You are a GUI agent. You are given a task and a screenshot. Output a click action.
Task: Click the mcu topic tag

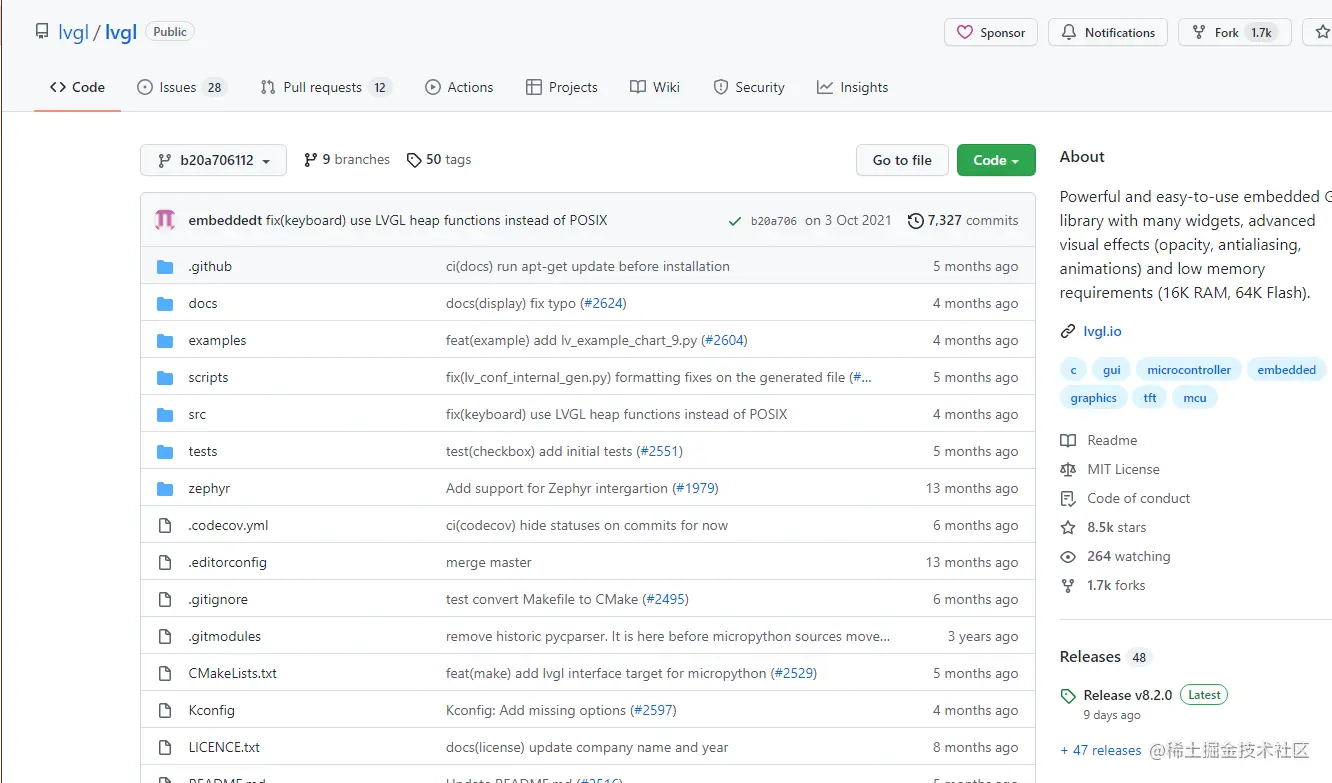[x=1195, y=398]
